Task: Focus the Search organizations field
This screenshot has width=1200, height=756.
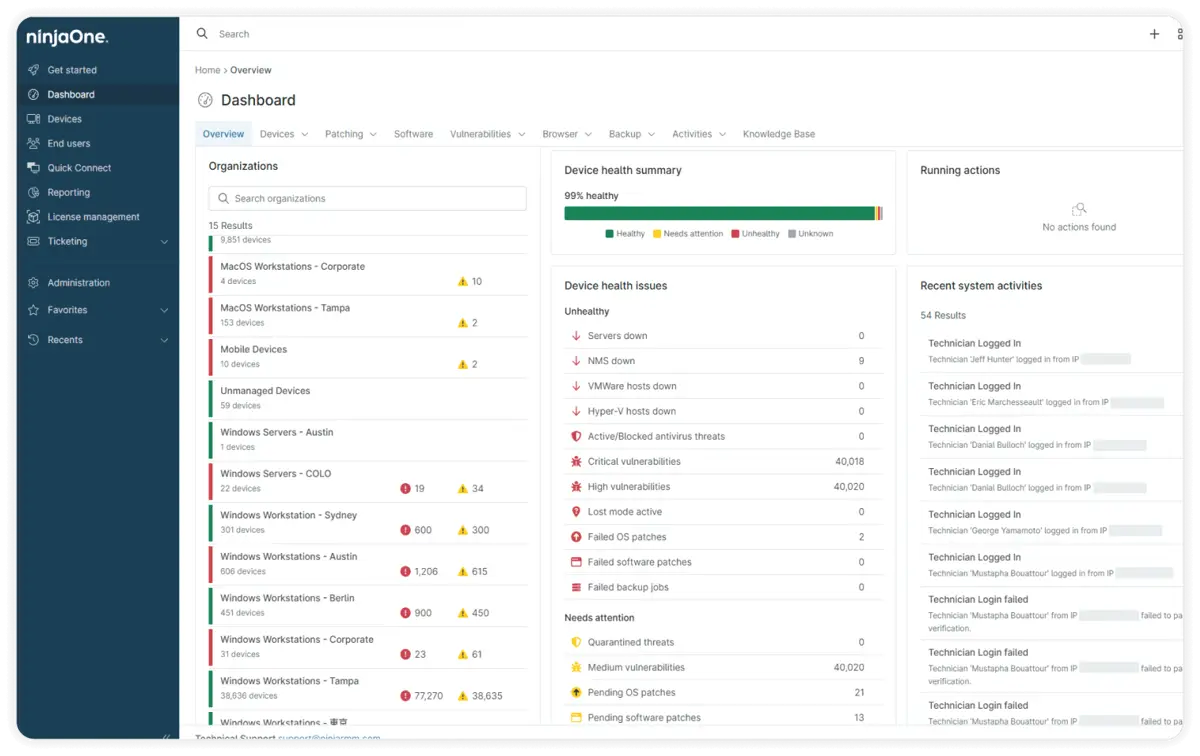Action: [x=368, y=198]
